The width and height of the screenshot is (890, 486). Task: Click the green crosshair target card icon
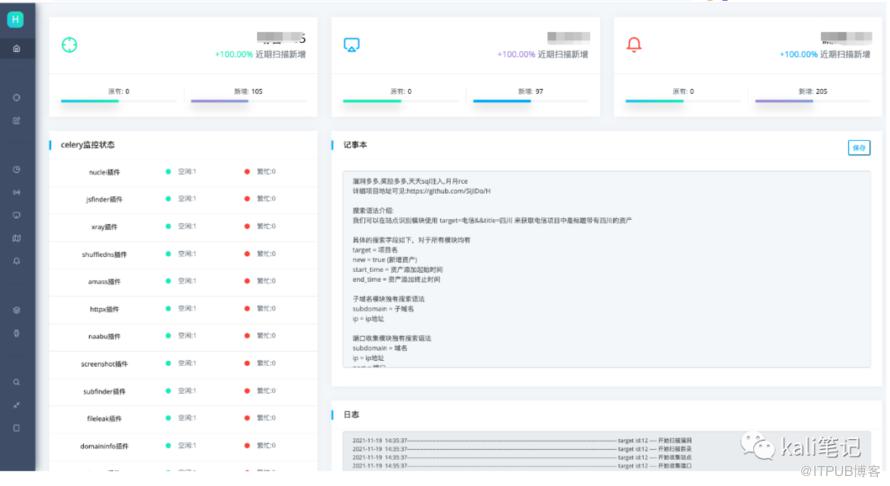[x=70, y=45]
